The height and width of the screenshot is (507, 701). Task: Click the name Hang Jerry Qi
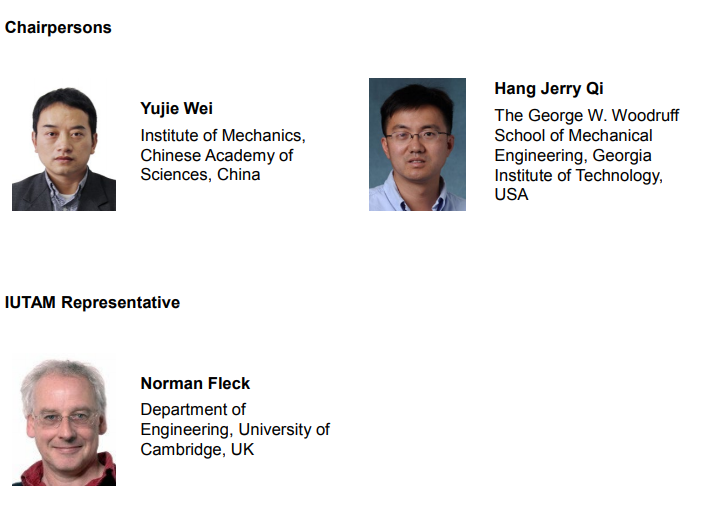click(549, 89)
